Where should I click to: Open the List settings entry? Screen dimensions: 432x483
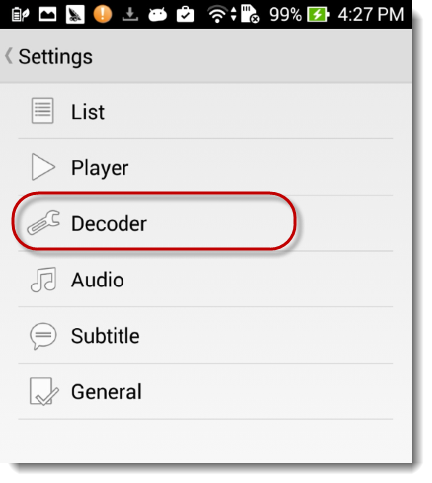[206, 111]
